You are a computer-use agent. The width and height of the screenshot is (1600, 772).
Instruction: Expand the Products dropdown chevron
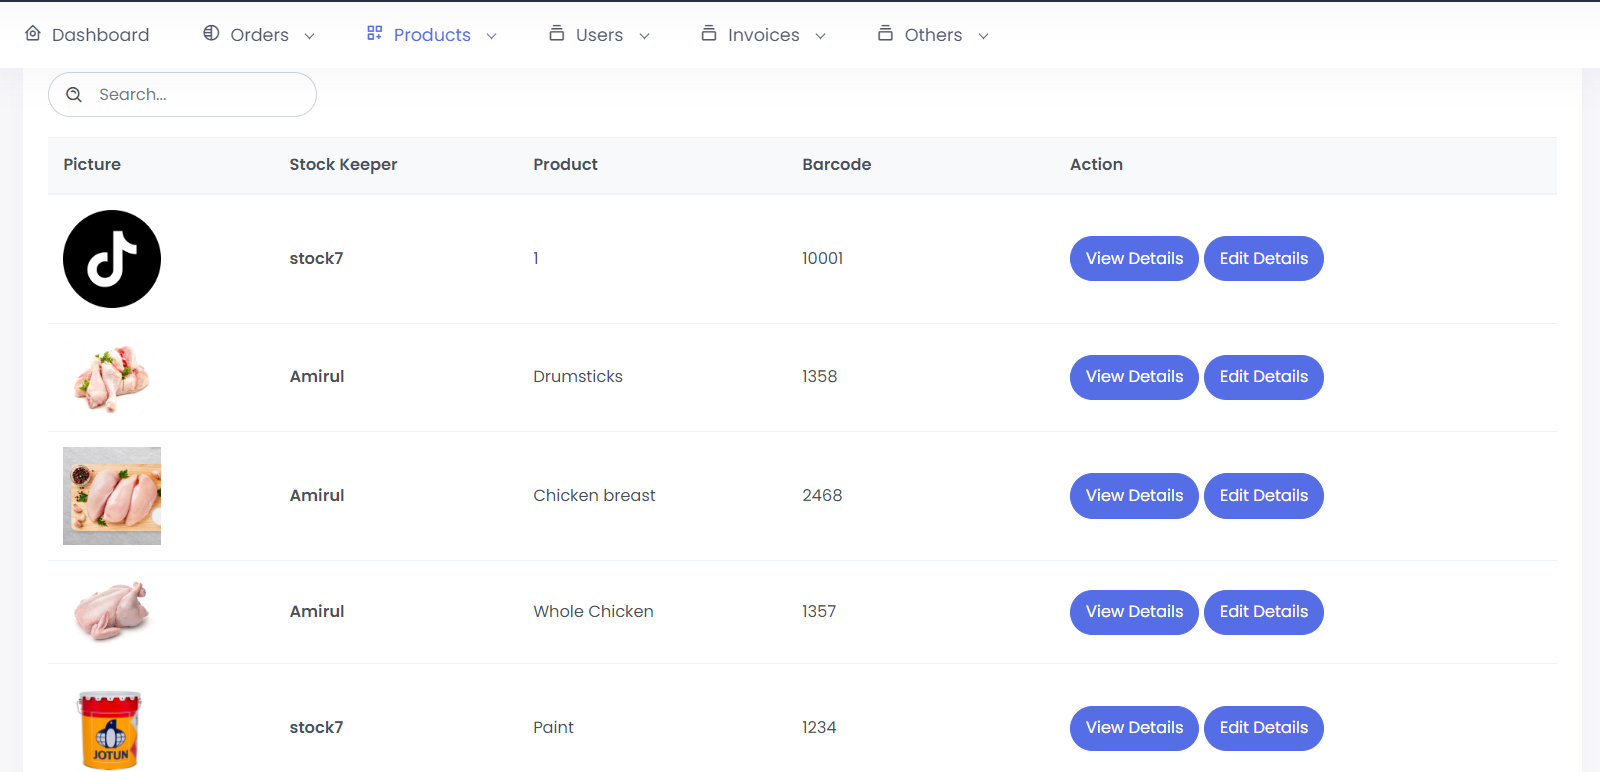pyautogui.click(x=492, y=36)
